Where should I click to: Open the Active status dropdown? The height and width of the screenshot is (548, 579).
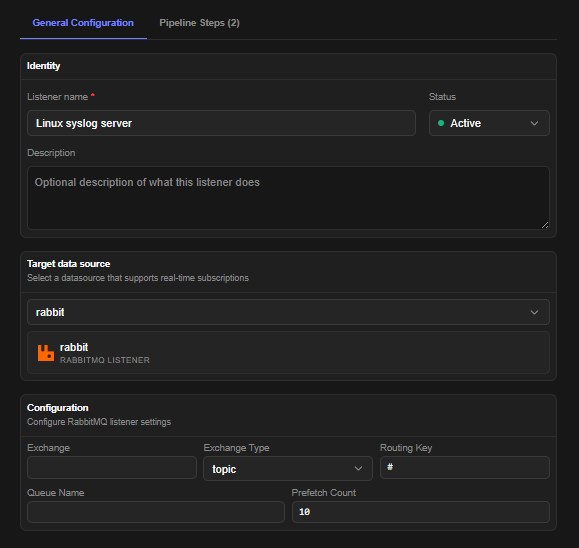click(489, 123)
